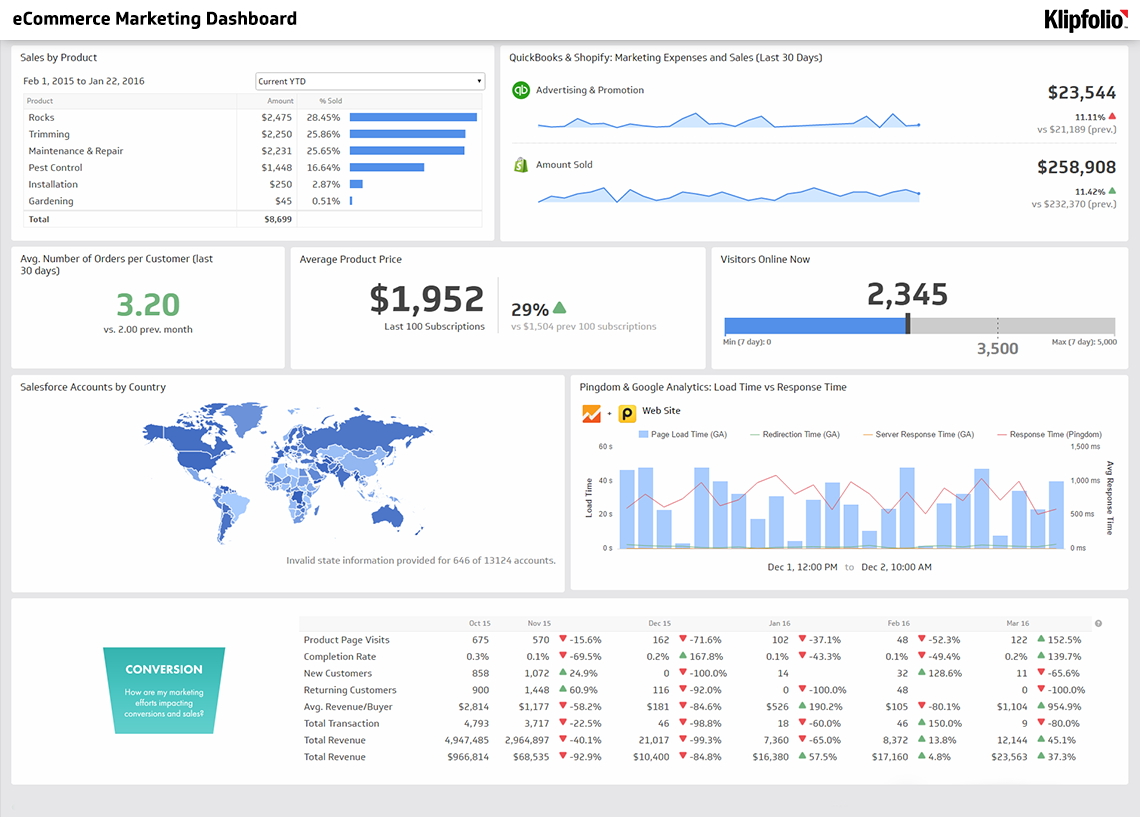The image size is (1140, 817).
Task: Click the green up arrow beside 29%
Action: (559, 308)
